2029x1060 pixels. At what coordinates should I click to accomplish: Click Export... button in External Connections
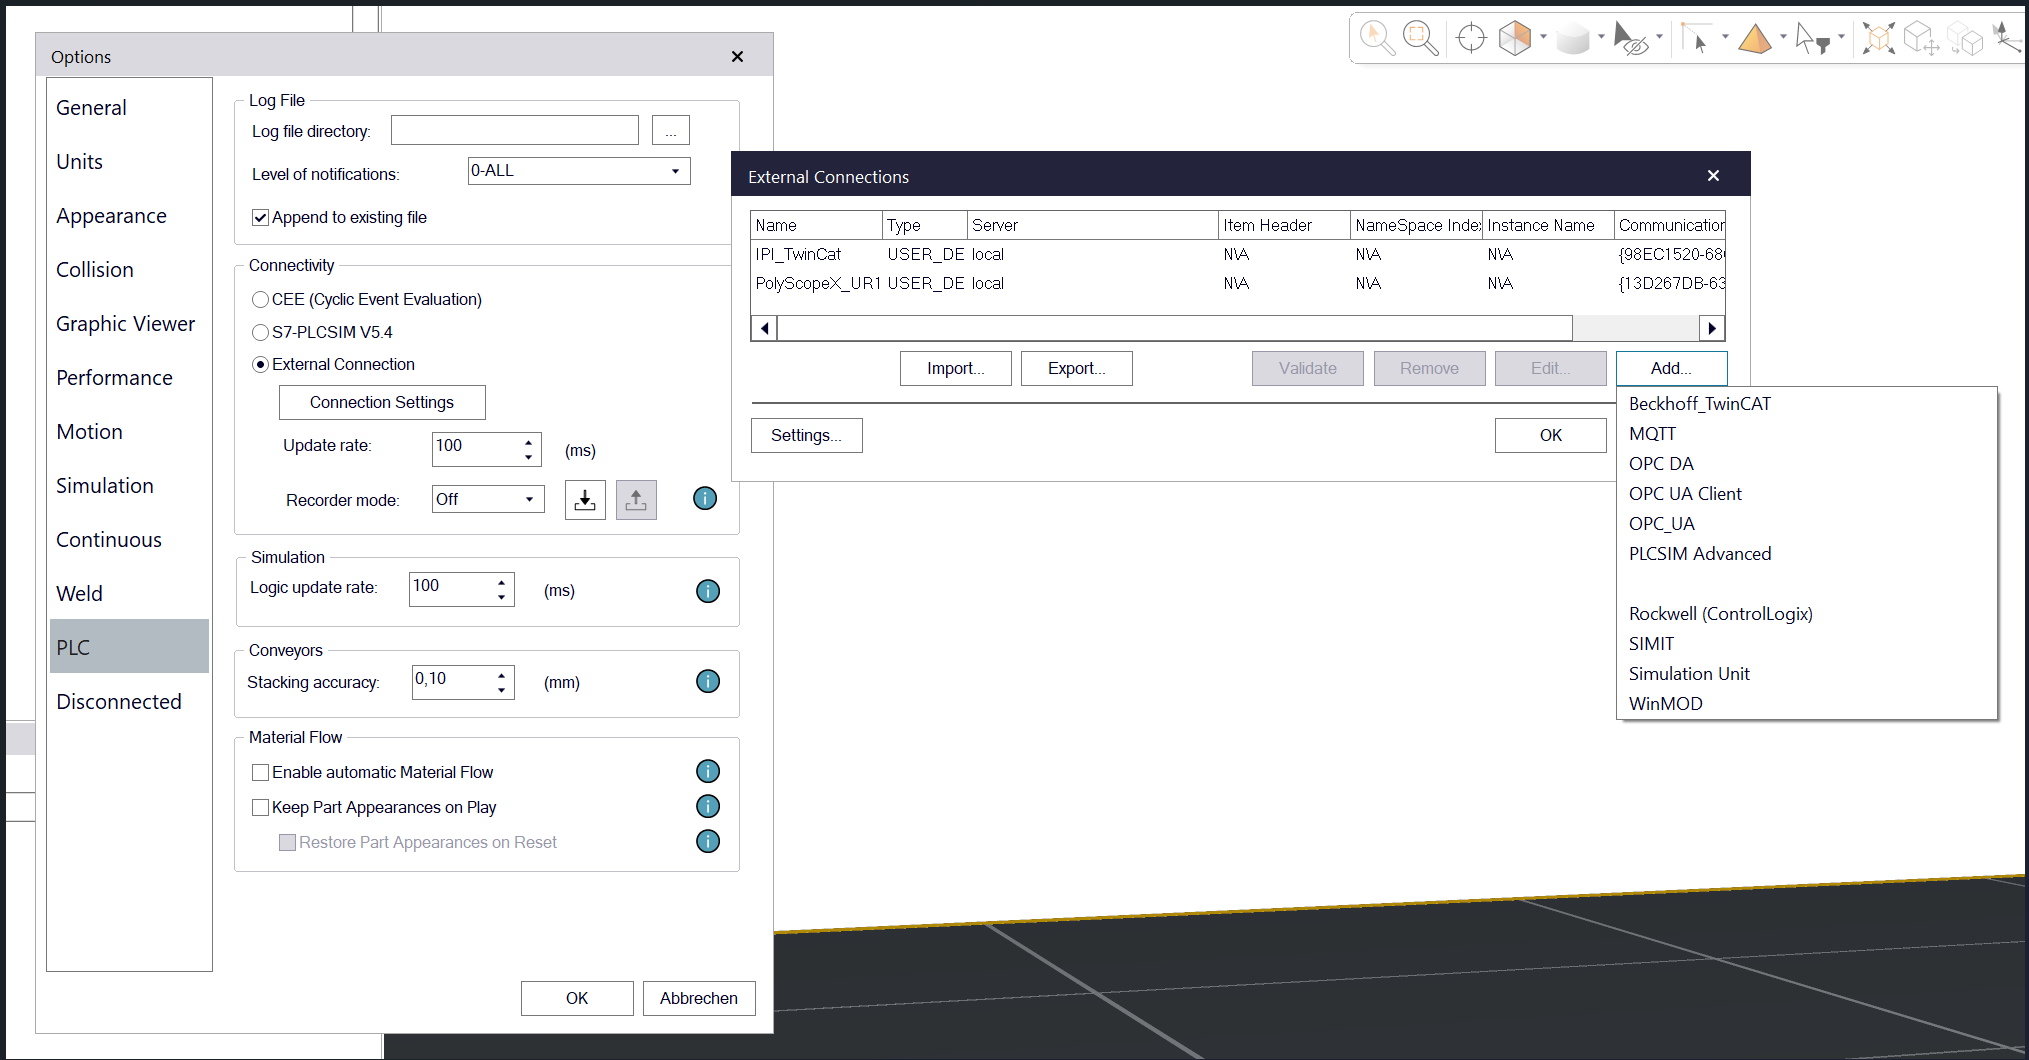(x=1076, y=368)
